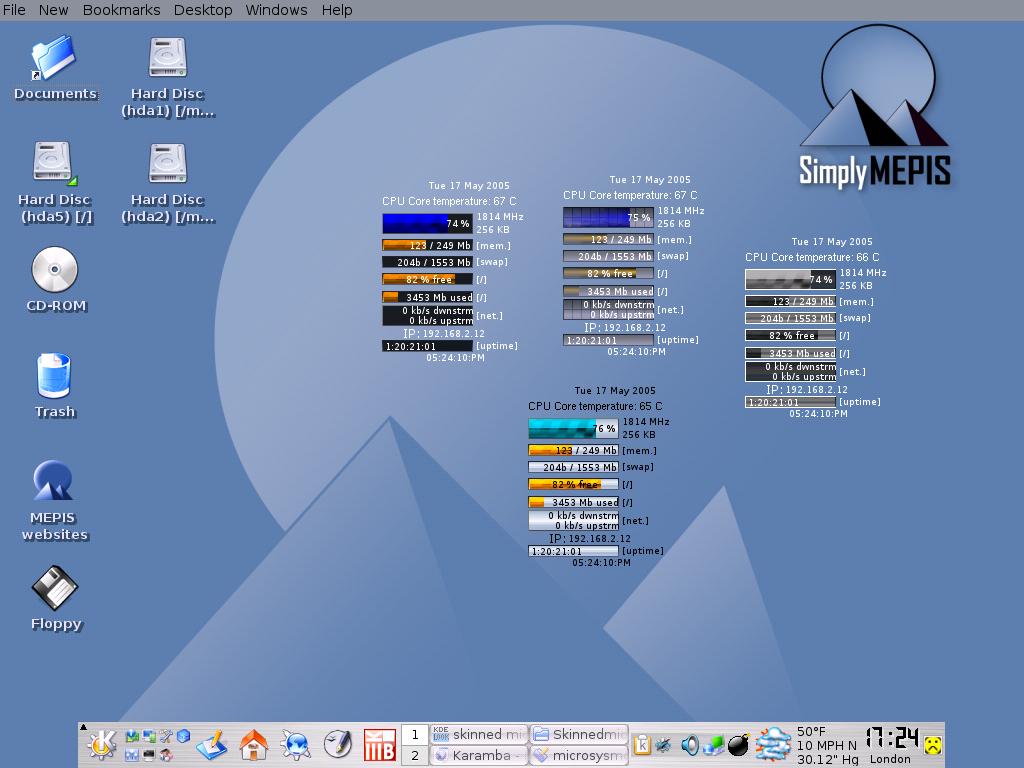Viewport: 1024px width, 768px height.
Task: Open the Help menu
Action: tap(337, 10)
